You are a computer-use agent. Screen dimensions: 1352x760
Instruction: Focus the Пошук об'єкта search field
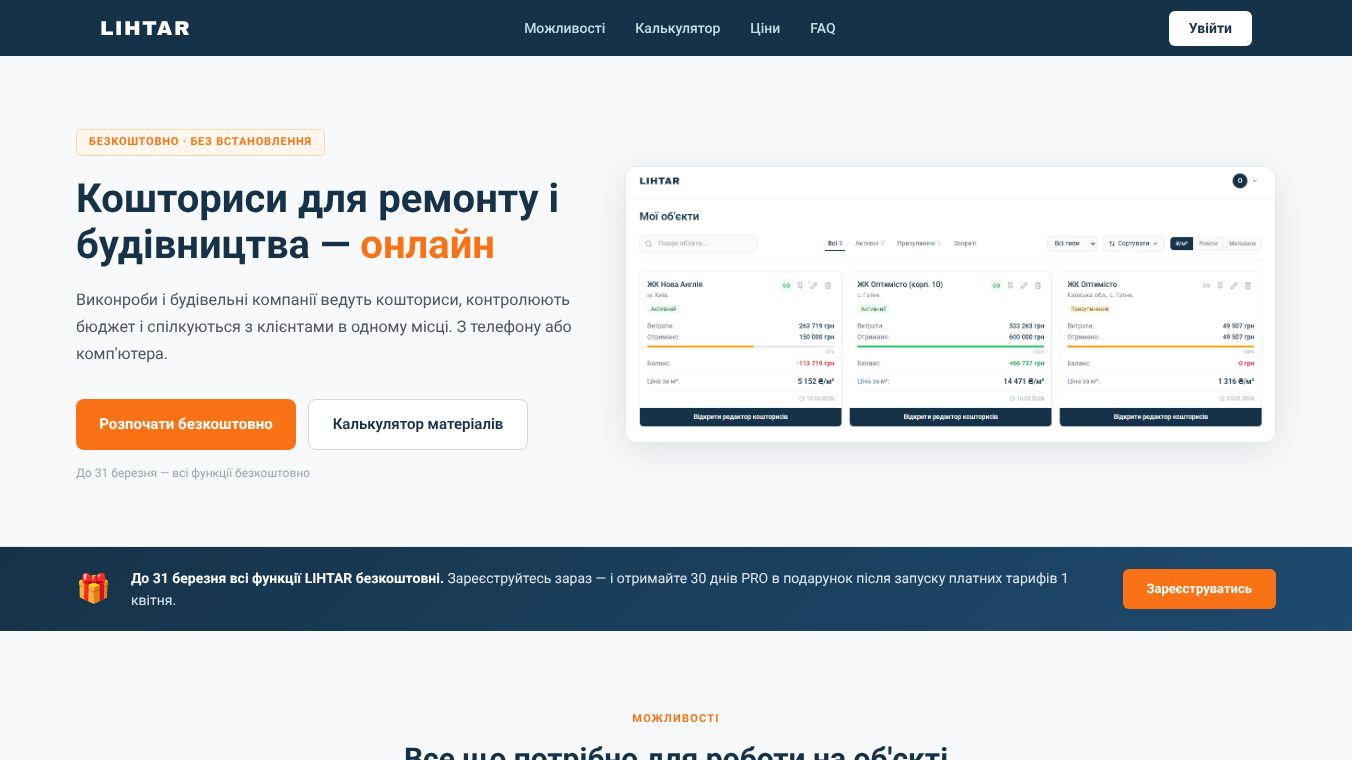click(699, 243)
